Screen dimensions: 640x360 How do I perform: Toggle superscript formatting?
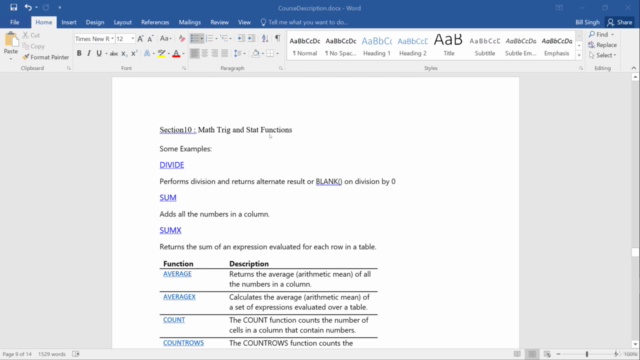click(x=134, y=53)
